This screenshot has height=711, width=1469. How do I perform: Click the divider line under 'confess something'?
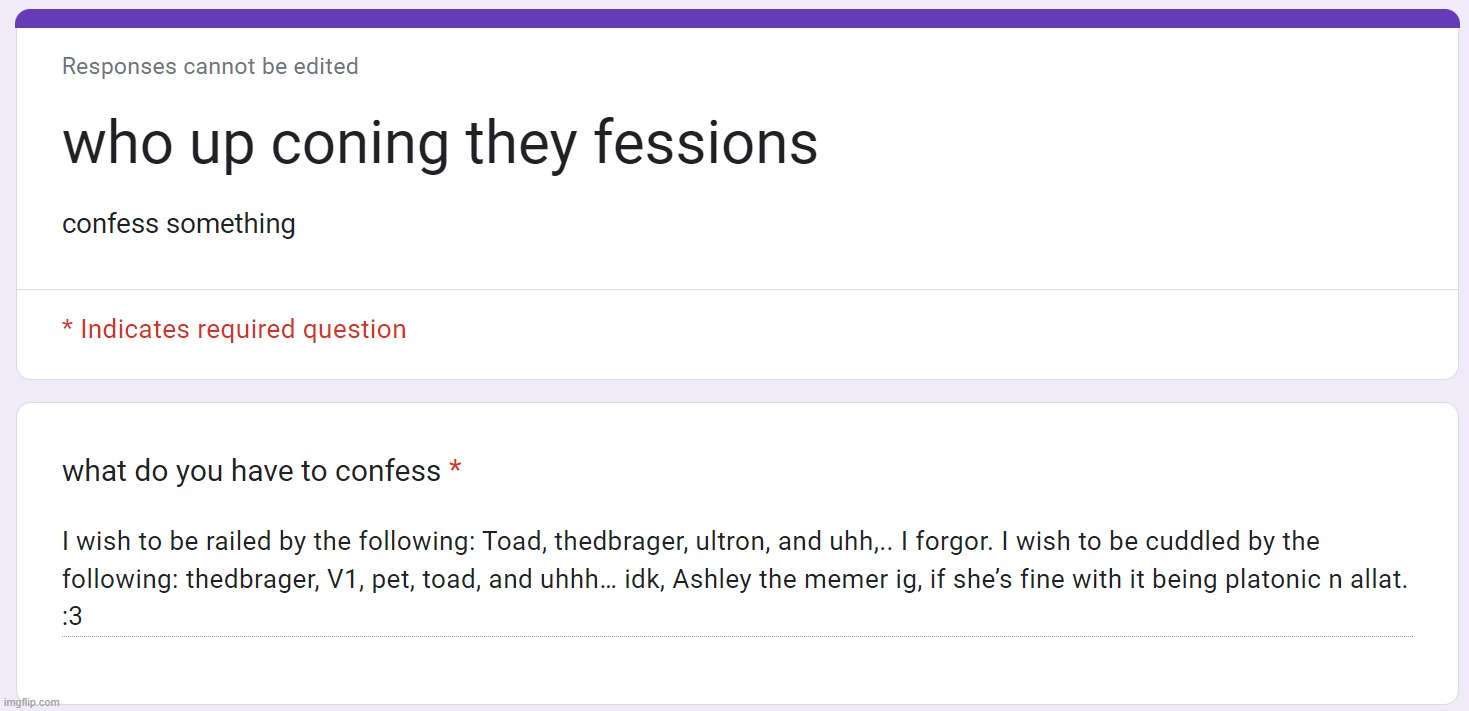pos(737,290)
